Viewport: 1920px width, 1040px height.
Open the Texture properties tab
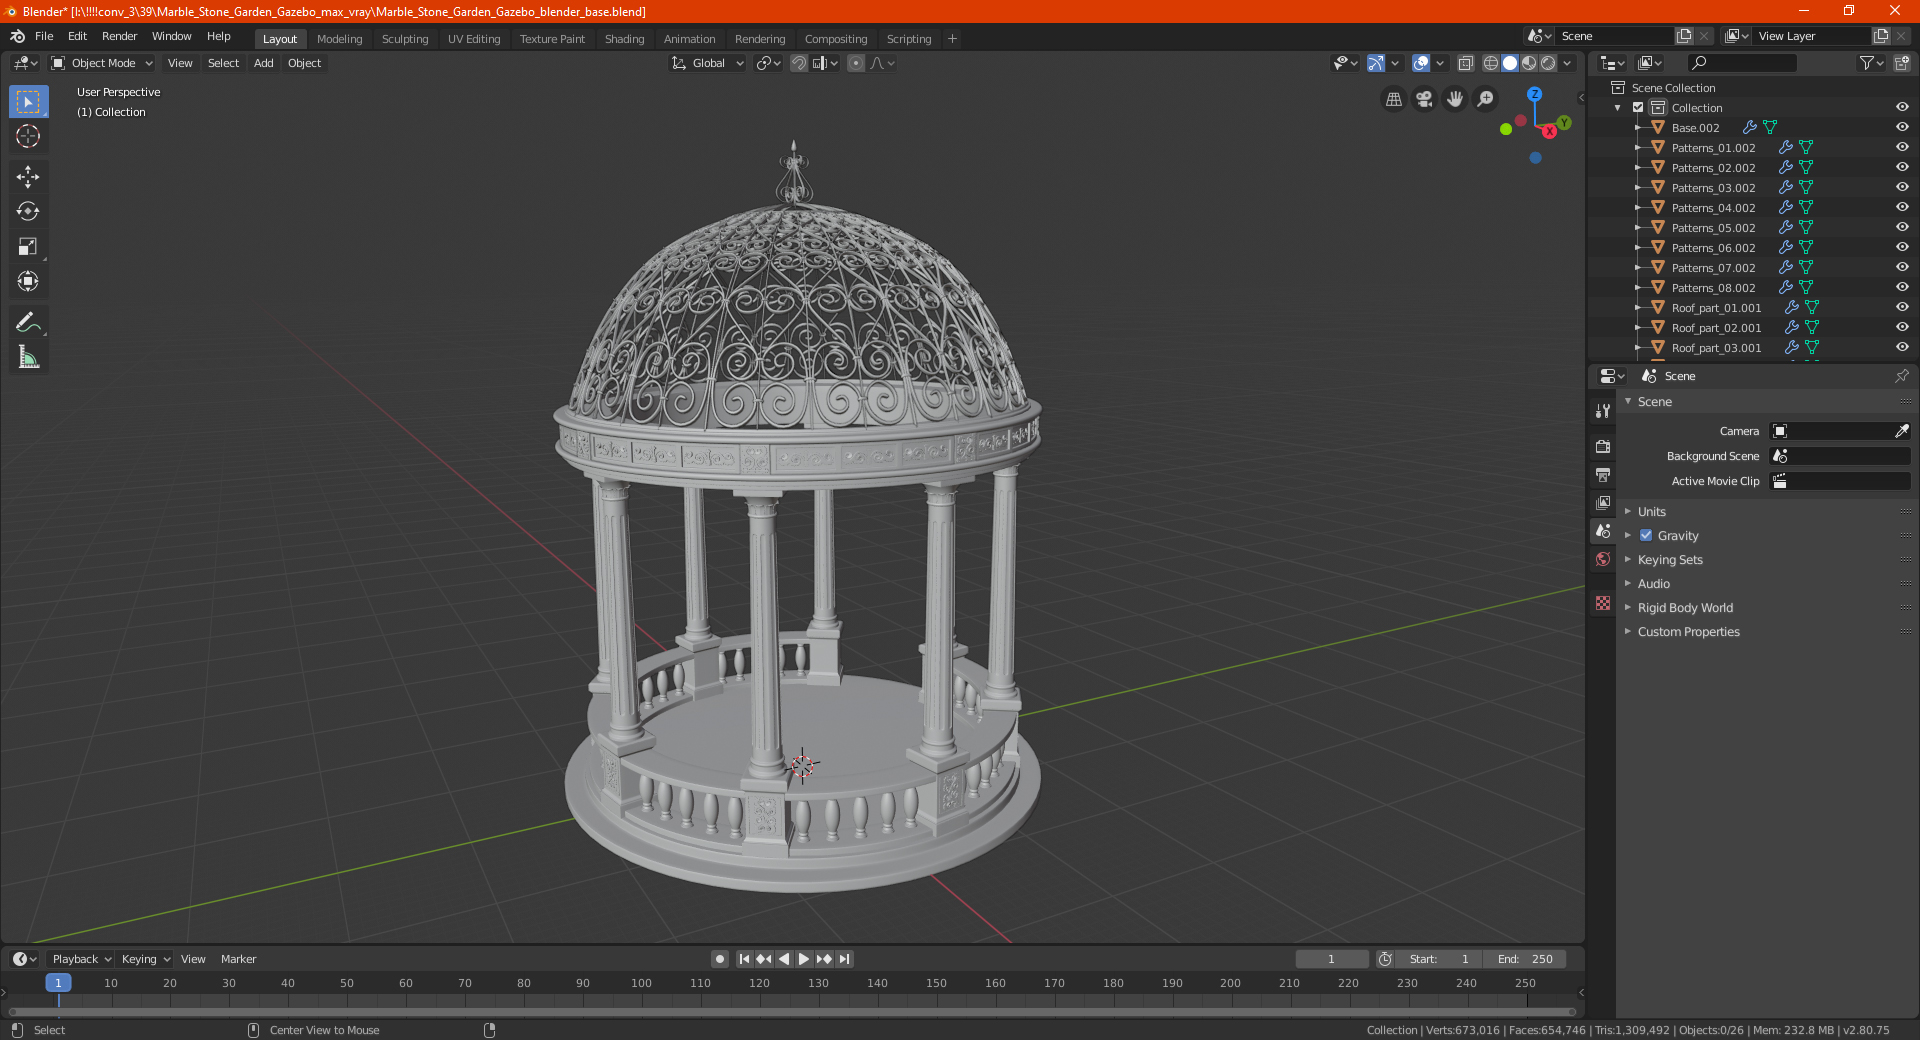(1603, 603)
